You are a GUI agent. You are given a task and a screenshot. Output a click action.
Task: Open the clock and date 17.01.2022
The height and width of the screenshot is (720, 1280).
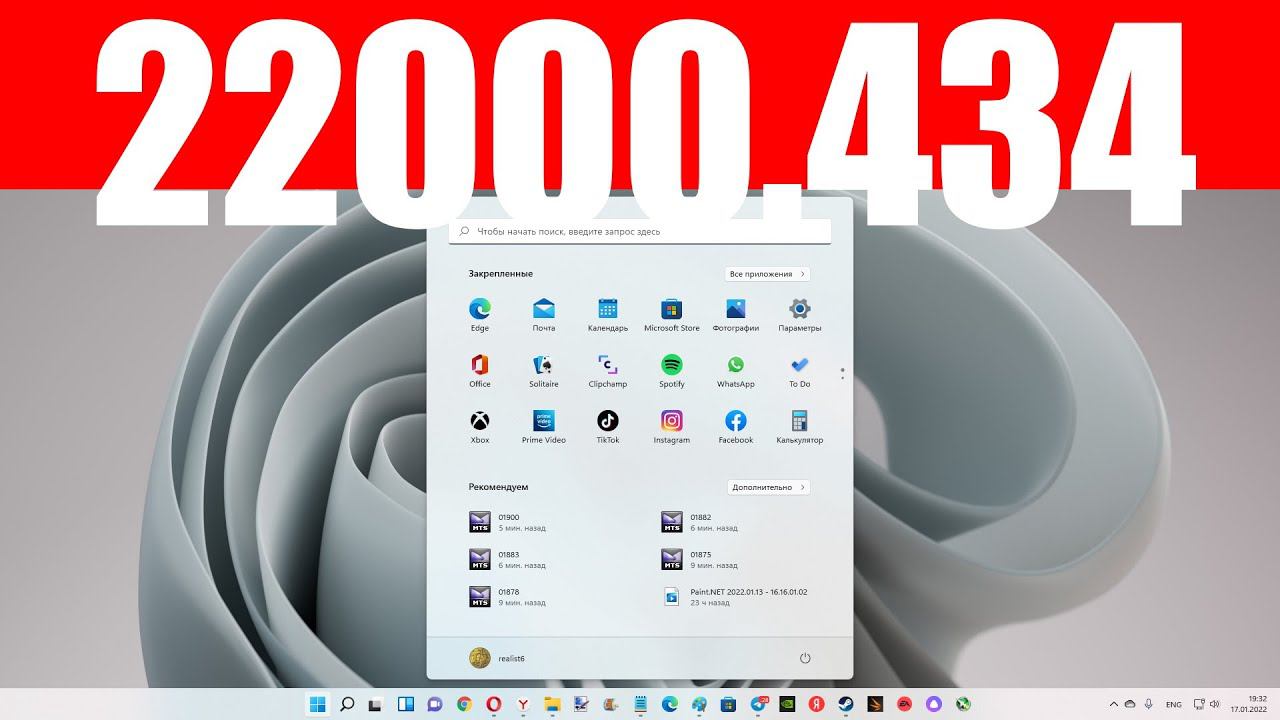tap(1251, 704)
